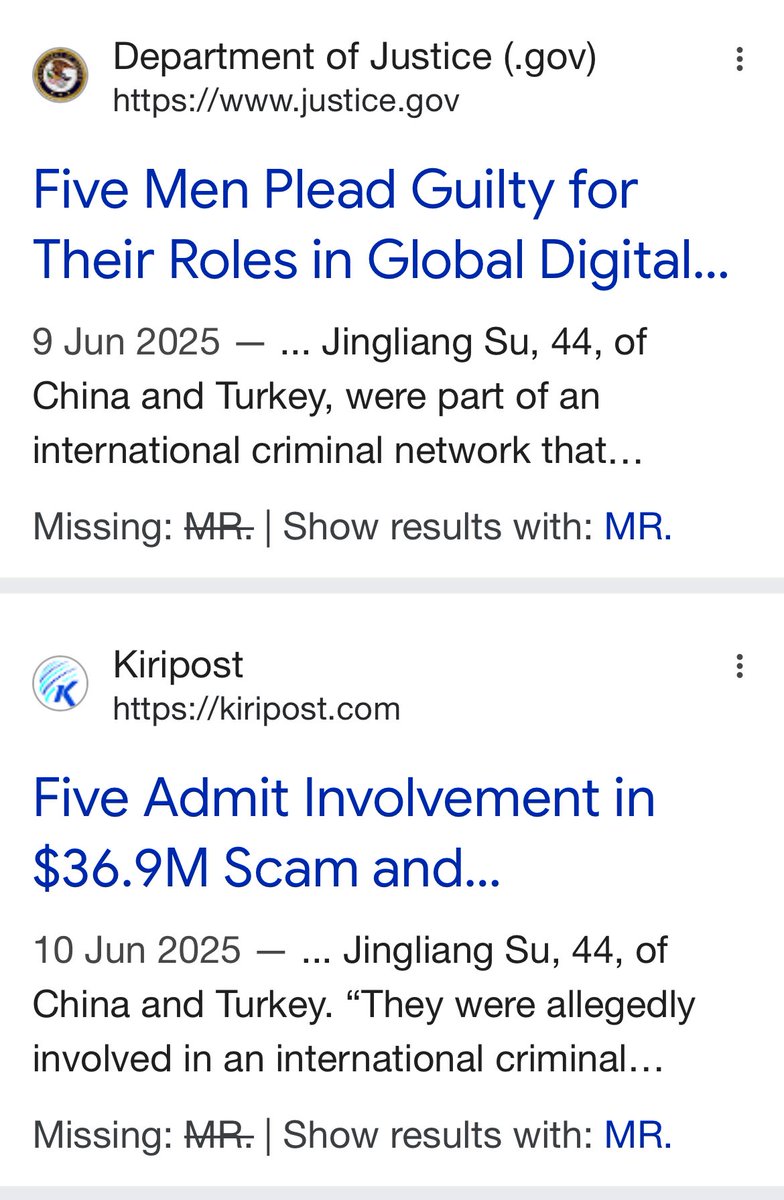This screenshot has height=1200, width=784.
Task: Tap the 10 Jun 2025 result snippet
Action: point(363,1005)
